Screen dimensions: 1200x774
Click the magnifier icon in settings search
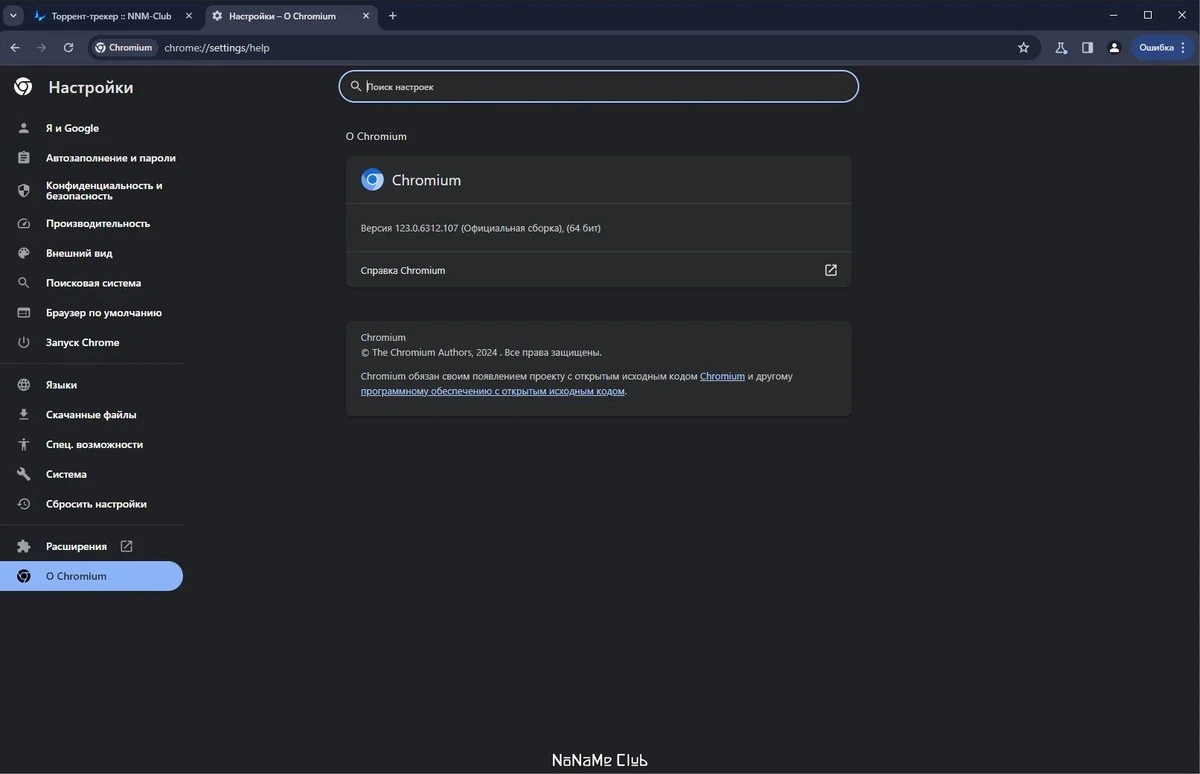coord(356,87)
